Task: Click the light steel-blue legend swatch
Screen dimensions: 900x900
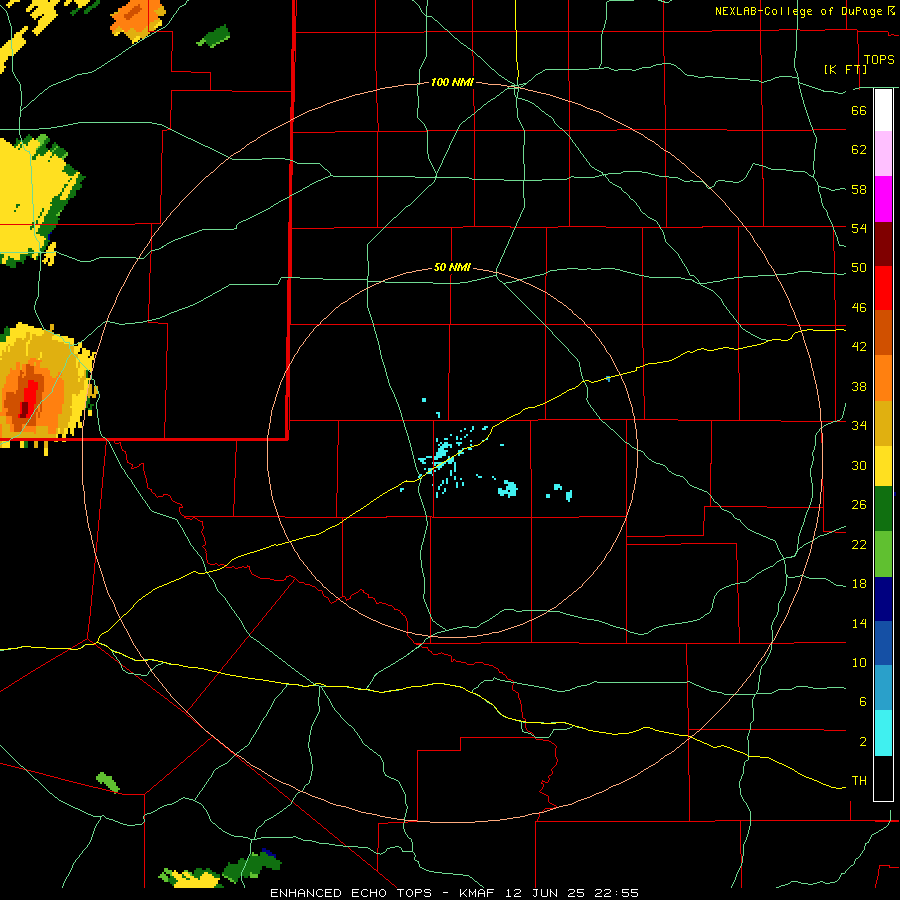Action: [x=883, y=688]
